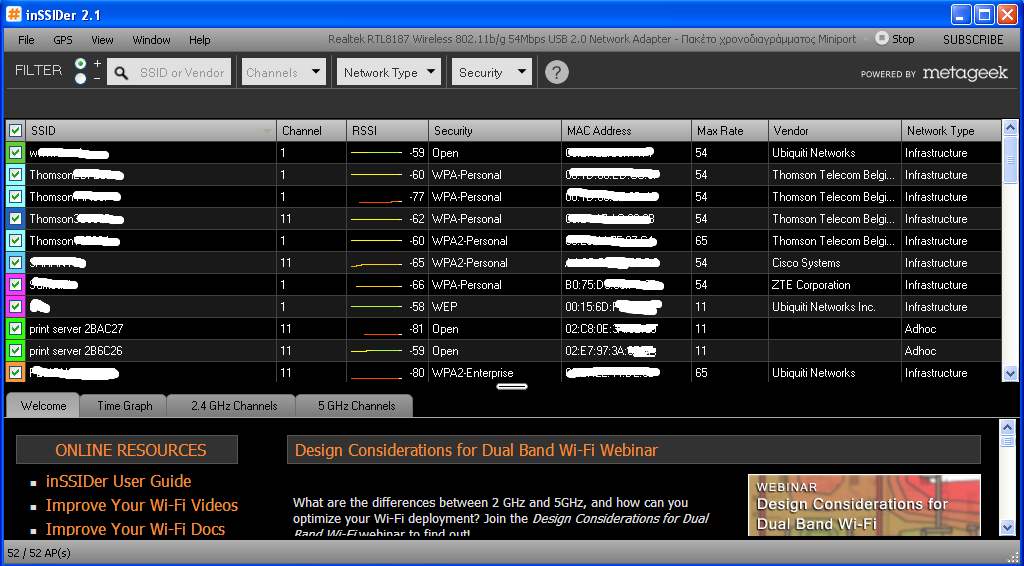This screenshot has height=566, width=1024.
Task: Switch to the Time Graph tab
Action: pos(124,405)
